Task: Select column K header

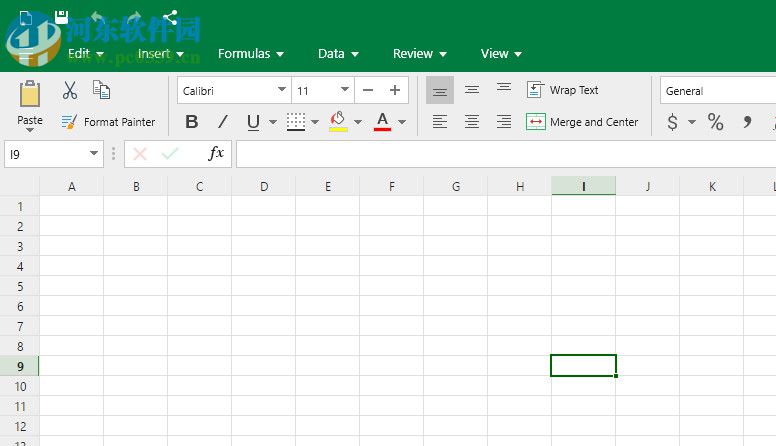Action: point(712,187)
